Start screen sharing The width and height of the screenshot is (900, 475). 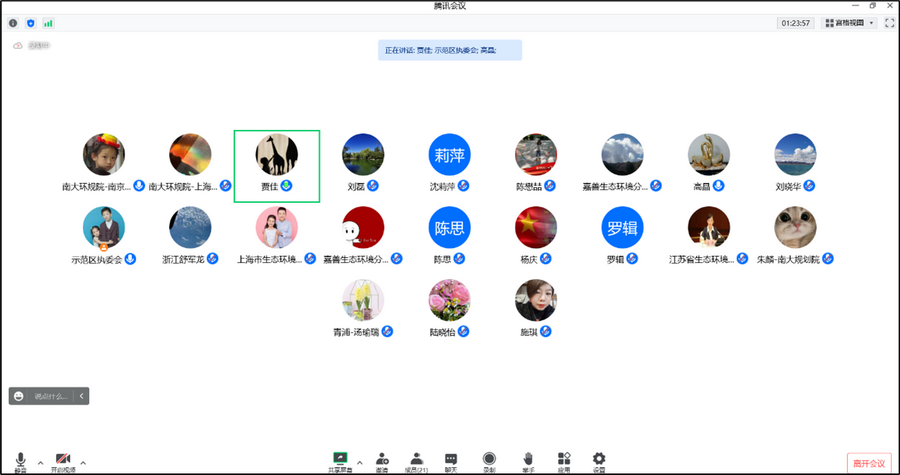pyautogui.click(x=340, y=459)
